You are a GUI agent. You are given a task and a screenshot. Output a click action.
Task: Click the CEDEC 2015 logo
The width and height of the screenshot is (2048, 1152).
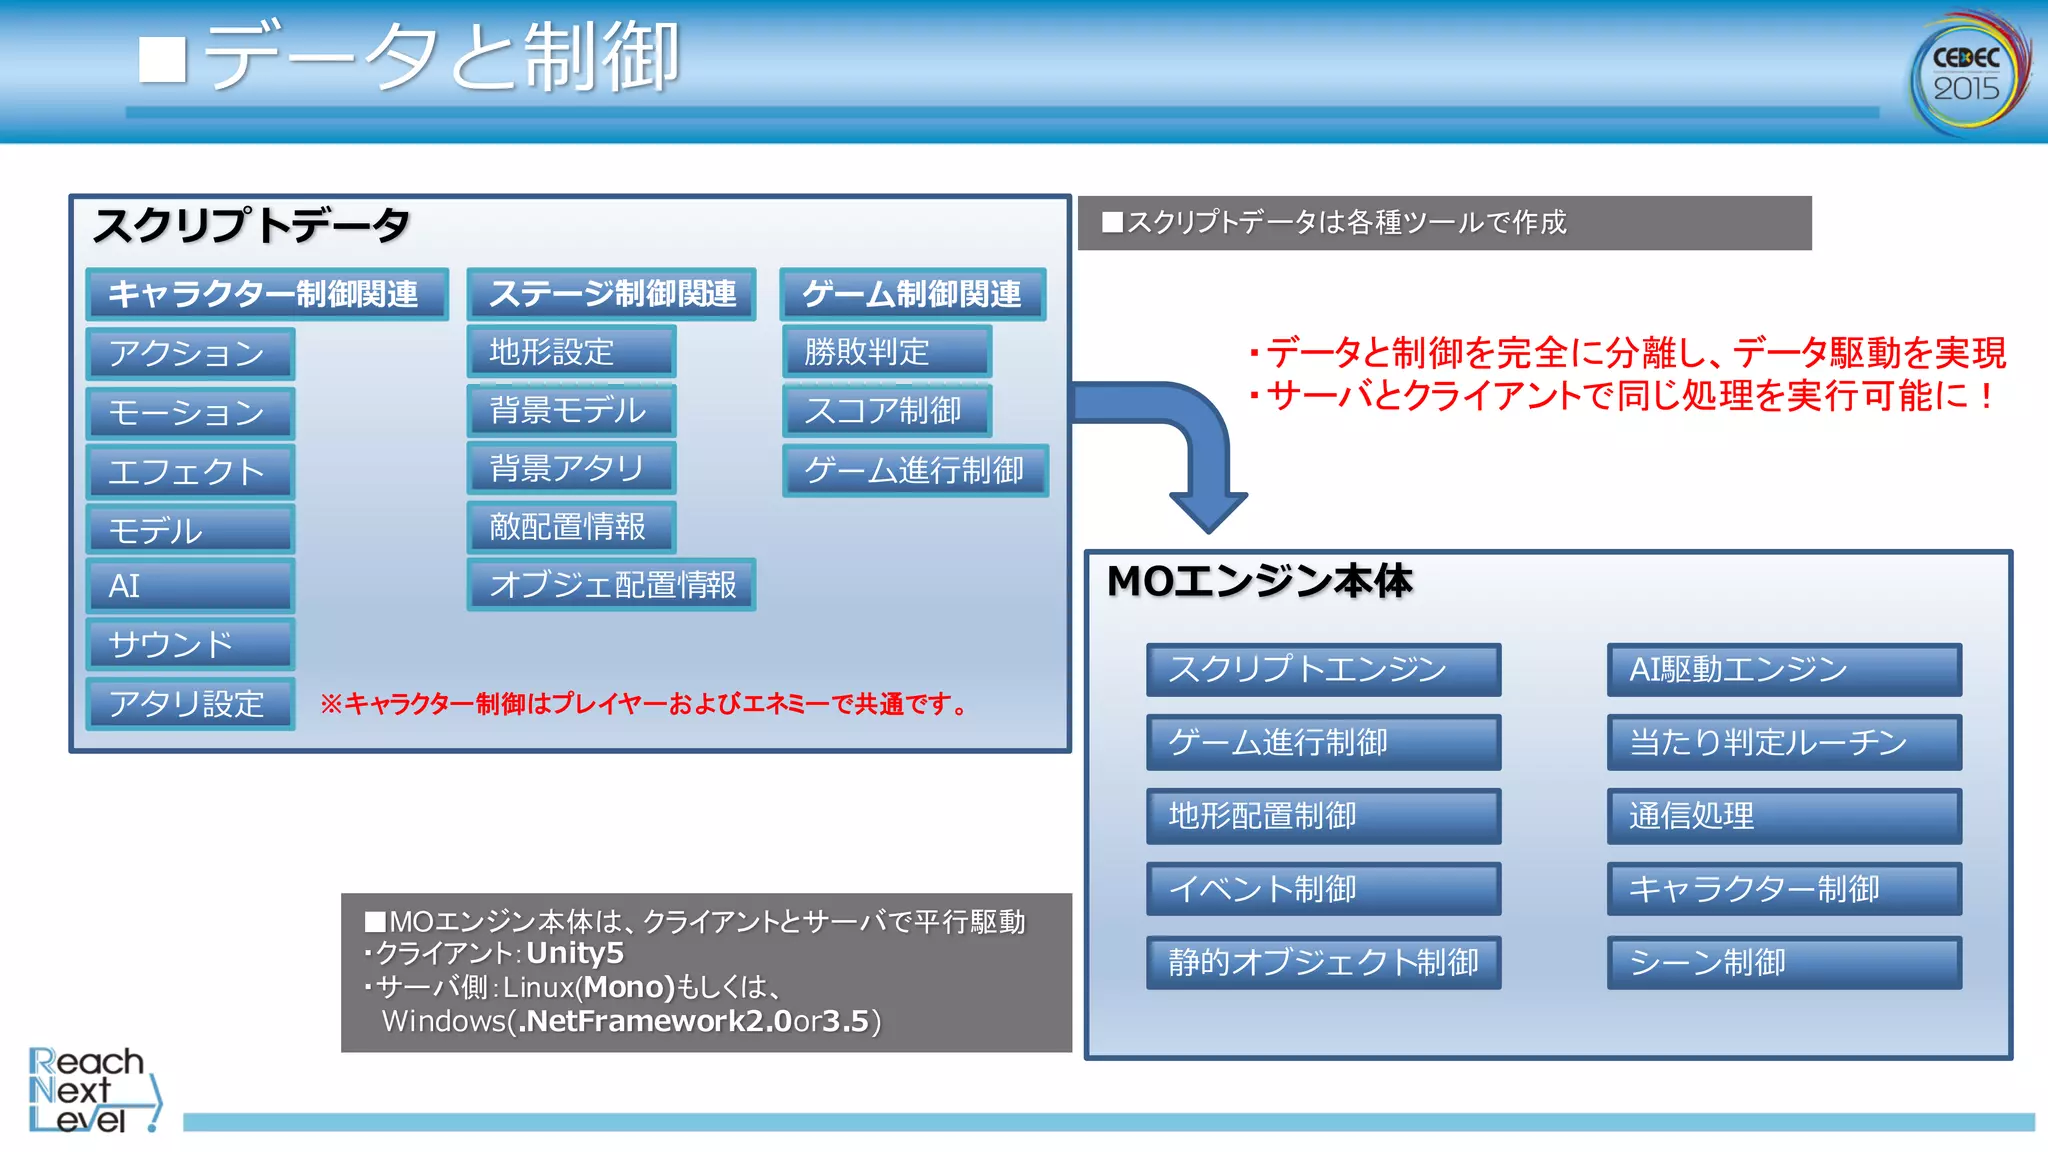point(1970,74)
